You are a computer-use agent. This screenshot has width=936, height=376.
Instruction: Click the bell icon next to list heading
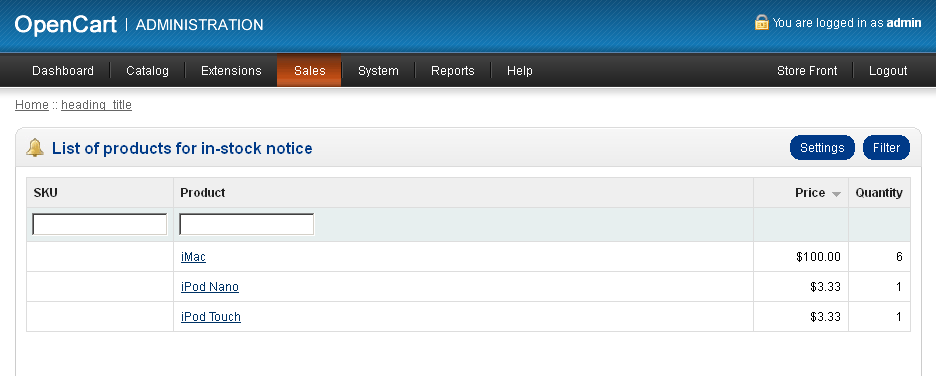tap(35, 147)
